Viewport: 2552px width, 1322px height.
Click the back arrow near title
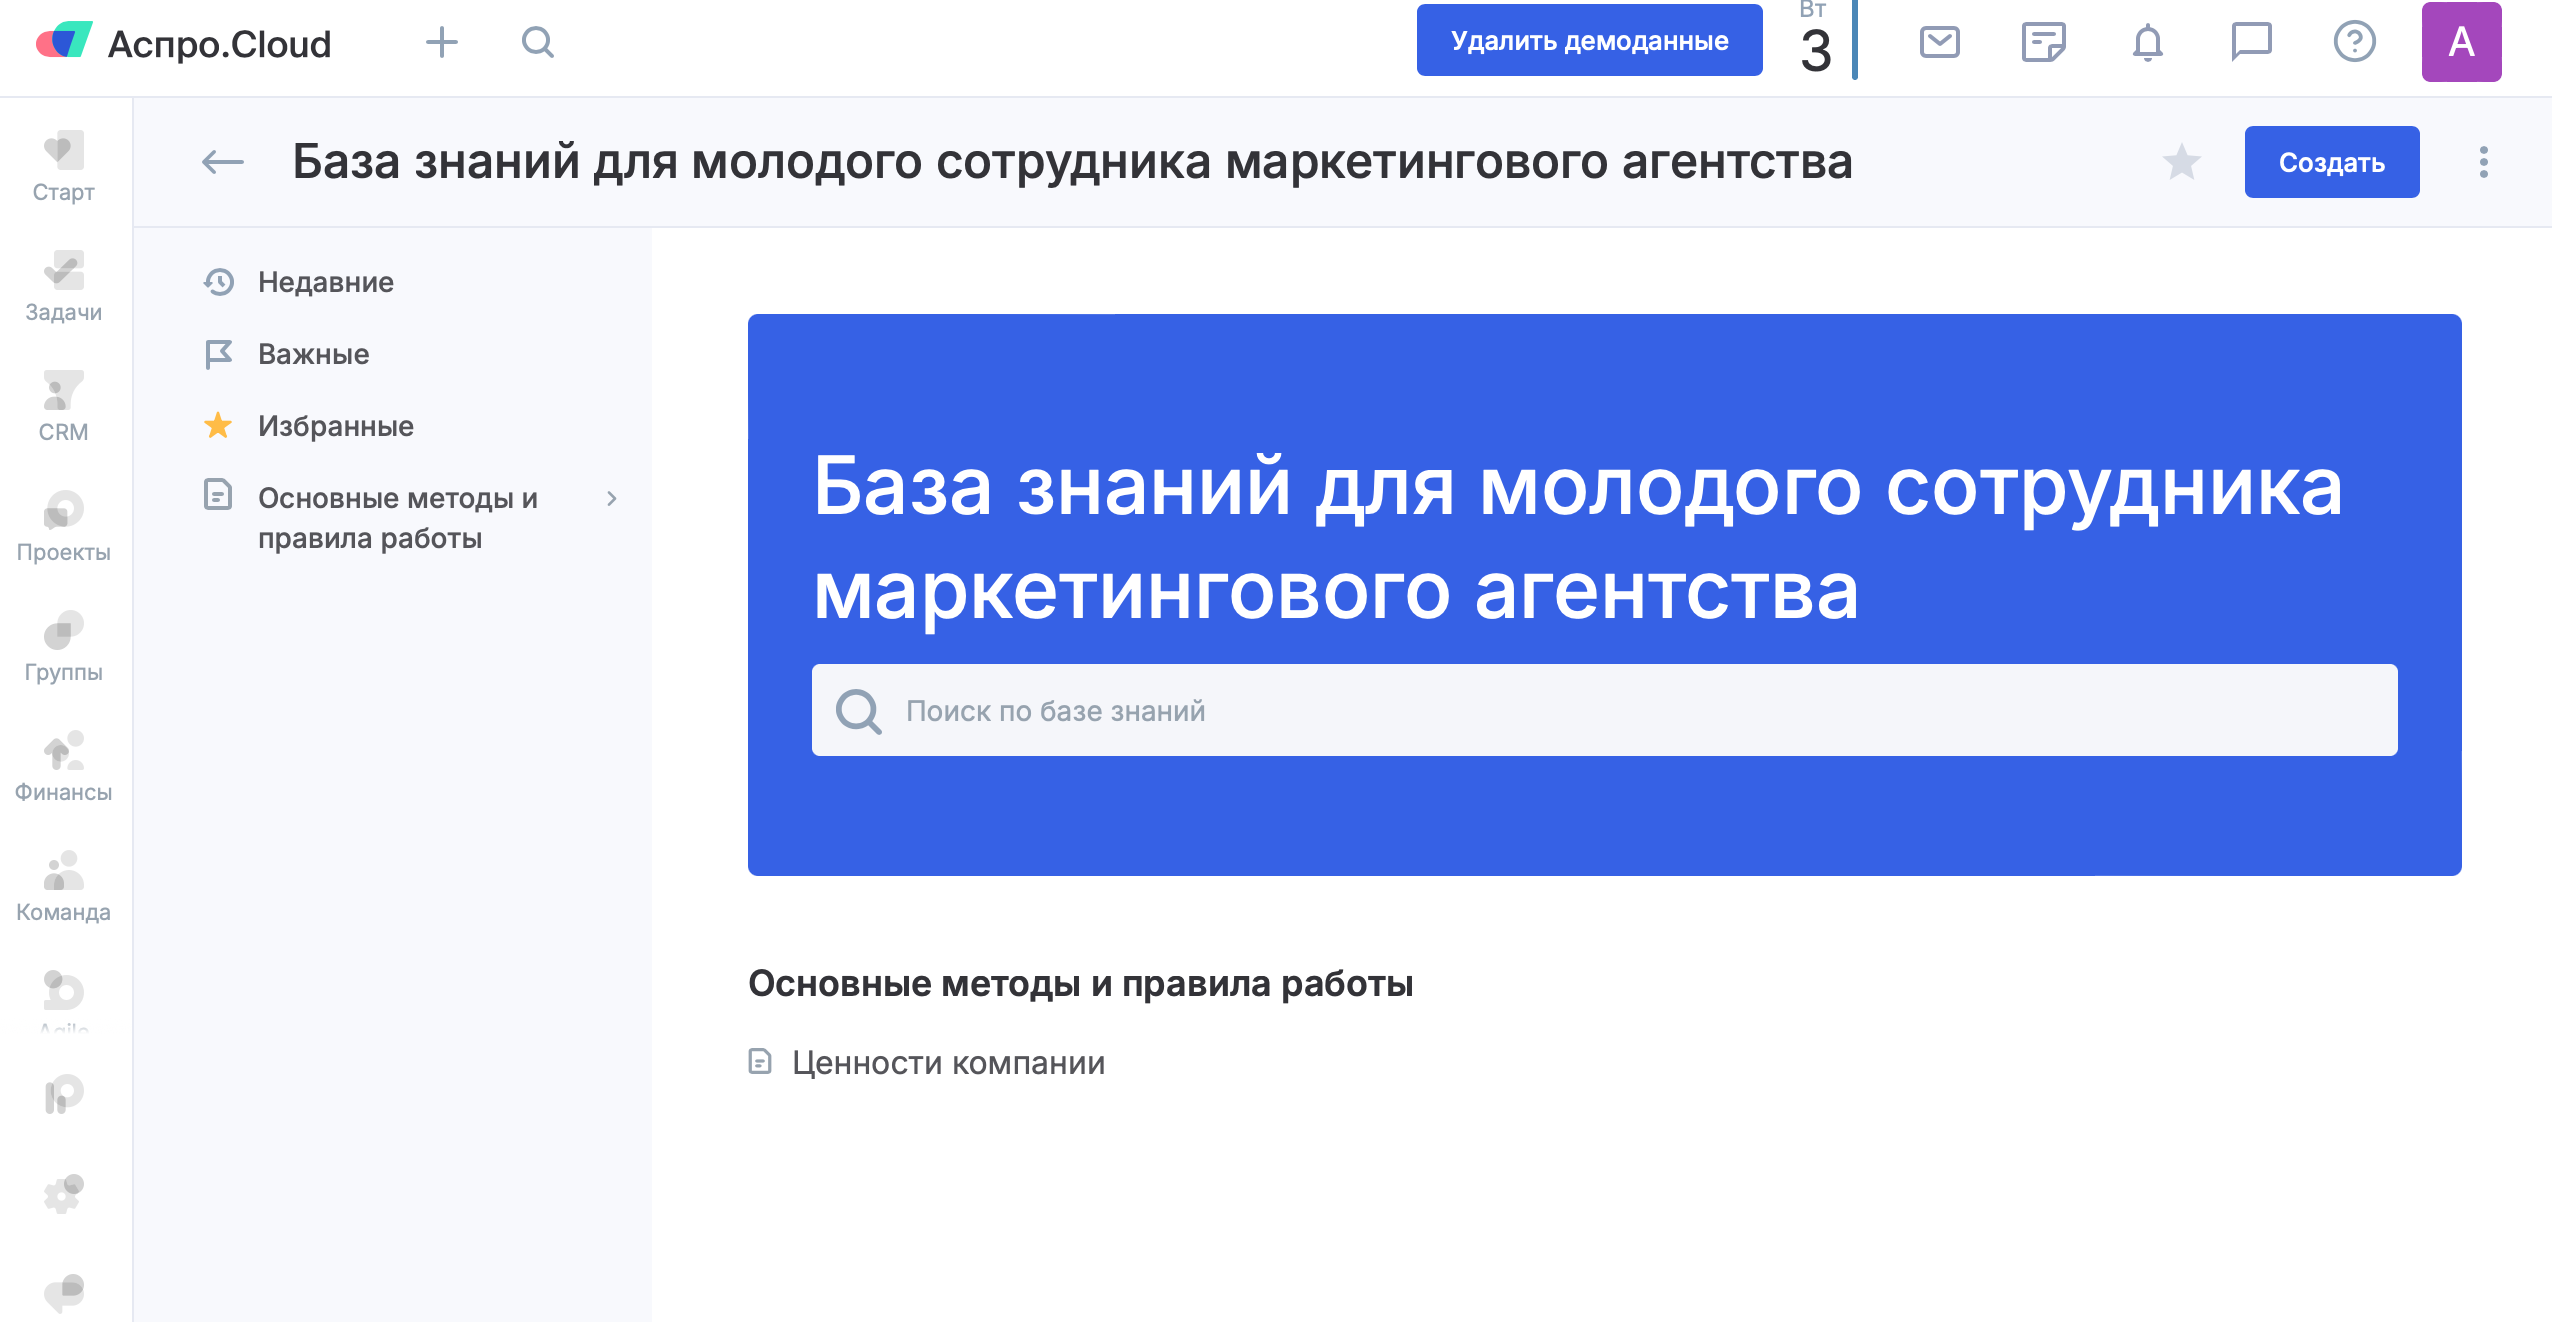click(x=222, y=162)
